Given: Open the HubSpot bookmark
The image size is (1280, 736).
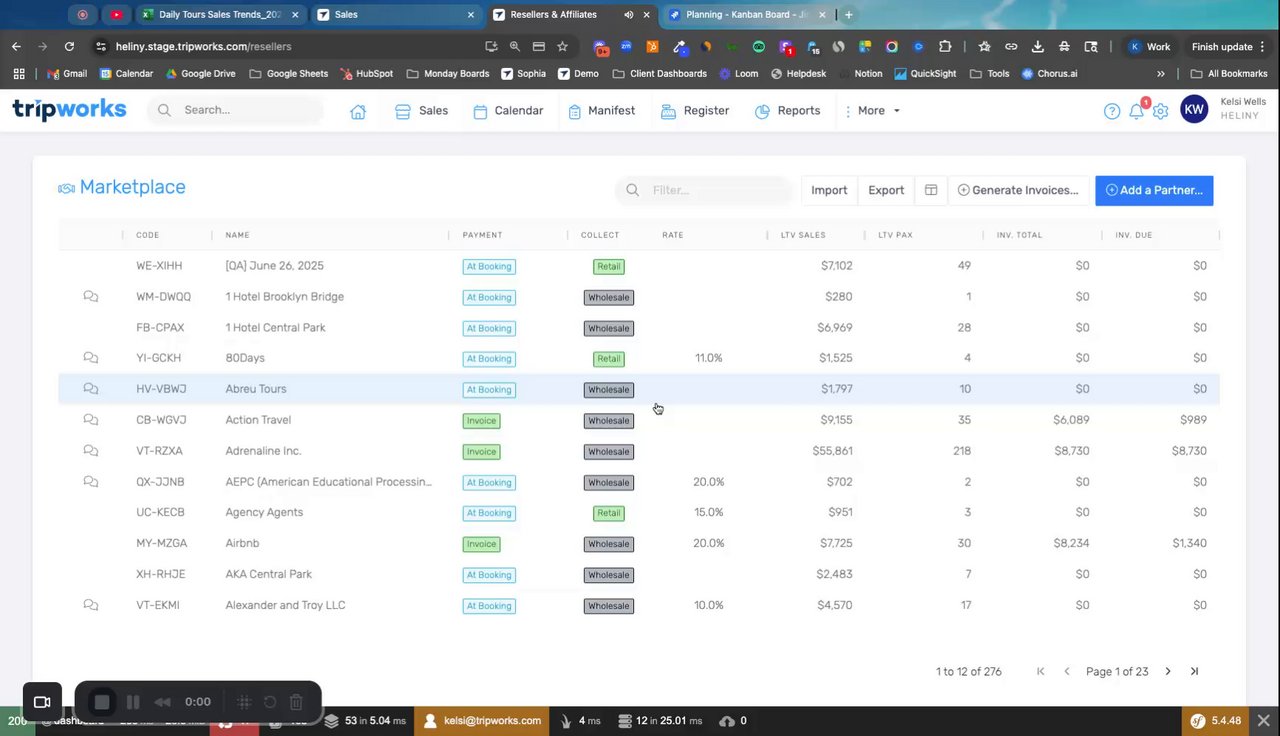Looking at the screenshot, I should (367, 74).
